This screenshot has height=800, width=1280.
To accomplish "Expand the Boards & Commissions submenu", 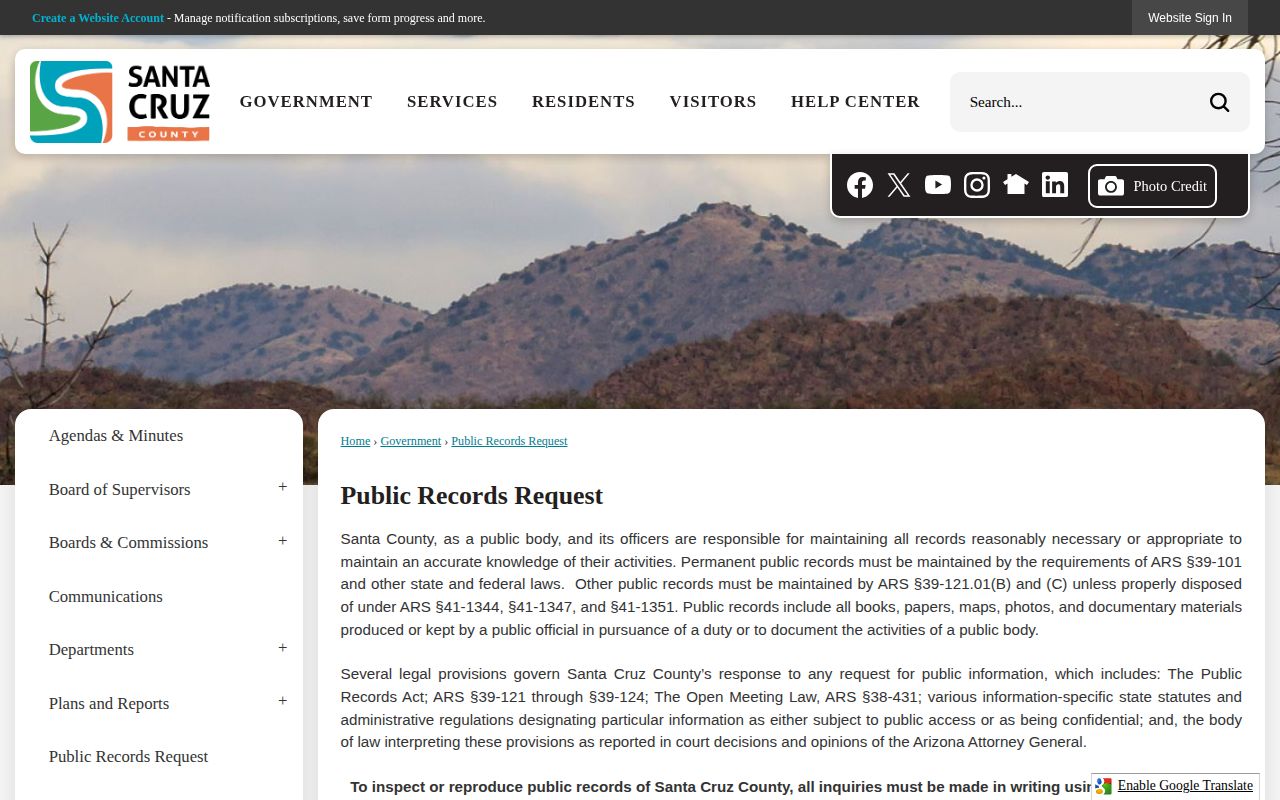I will [x=282, y=541].
